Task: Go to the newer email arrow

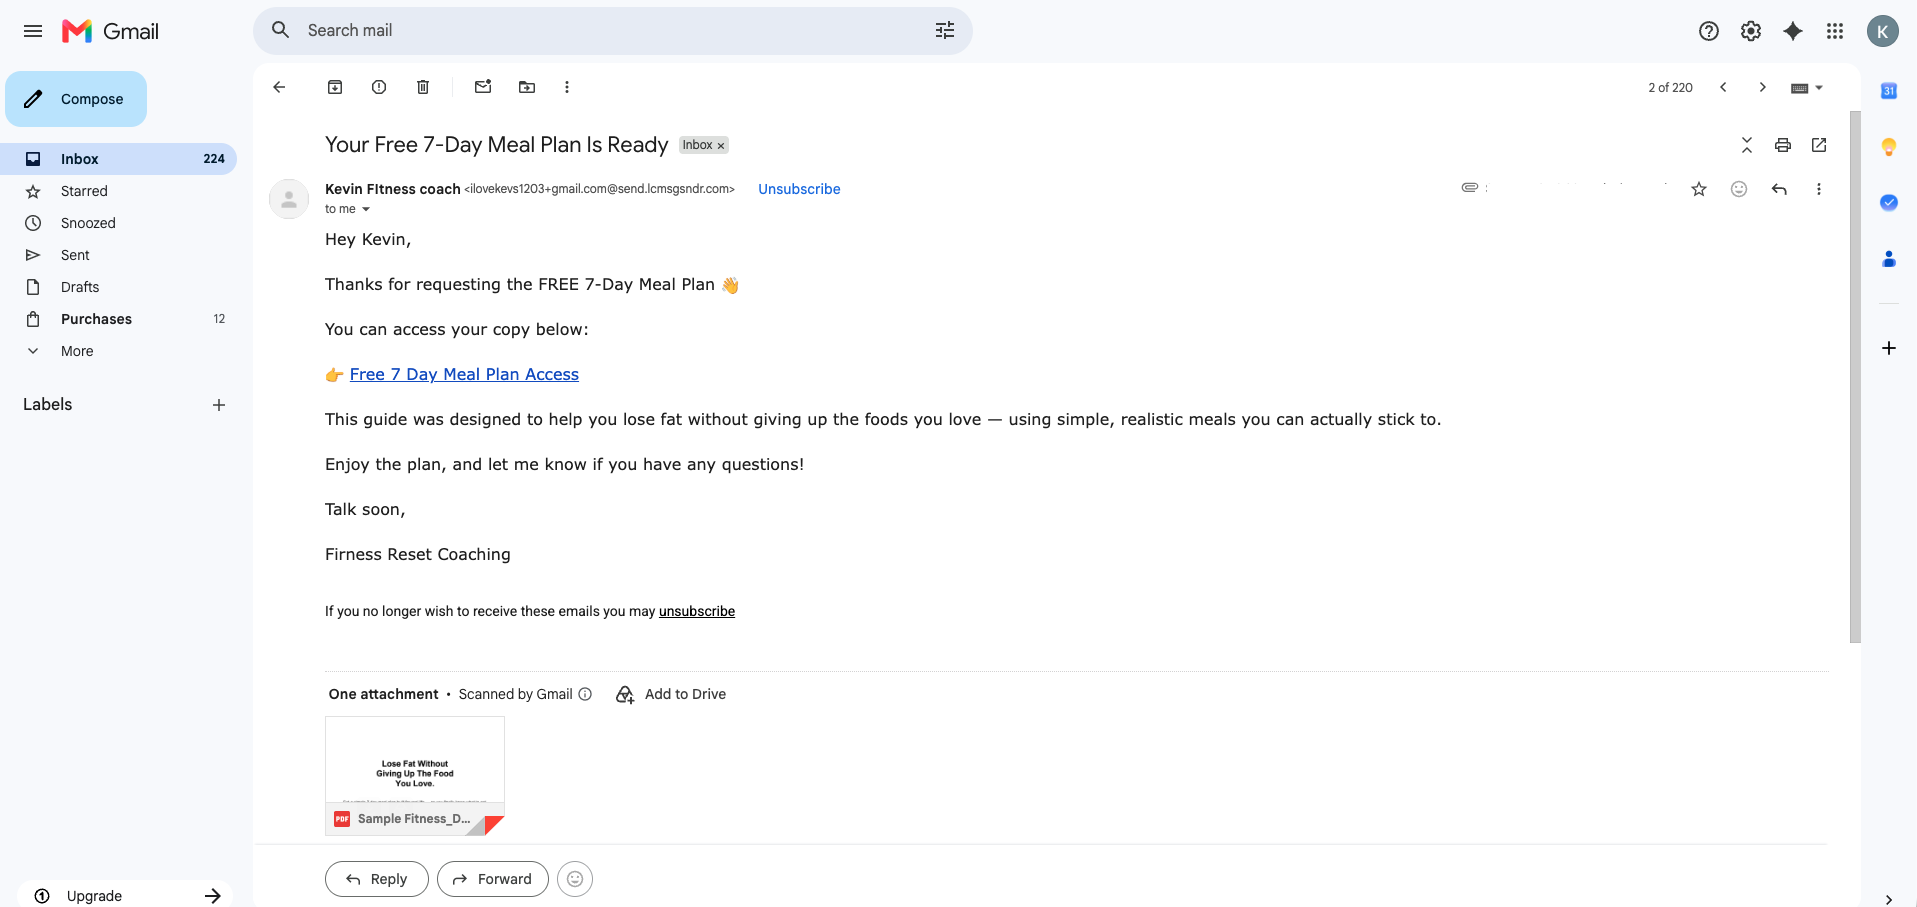Action: tap(1723, 87)
